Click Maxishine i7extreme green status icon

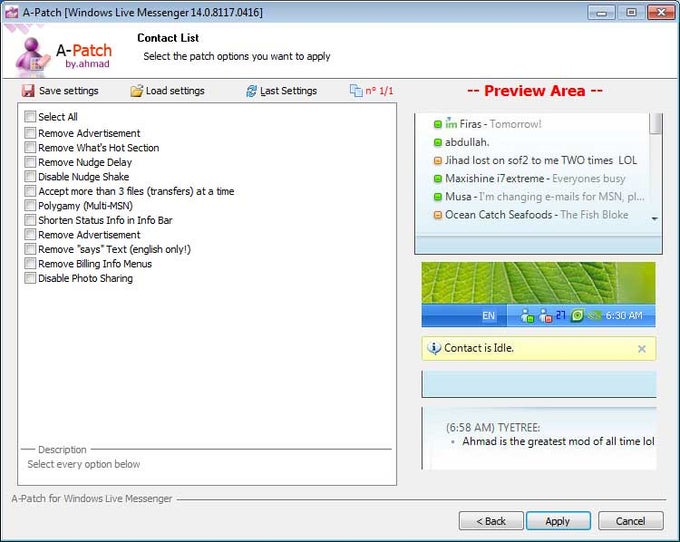438,179
